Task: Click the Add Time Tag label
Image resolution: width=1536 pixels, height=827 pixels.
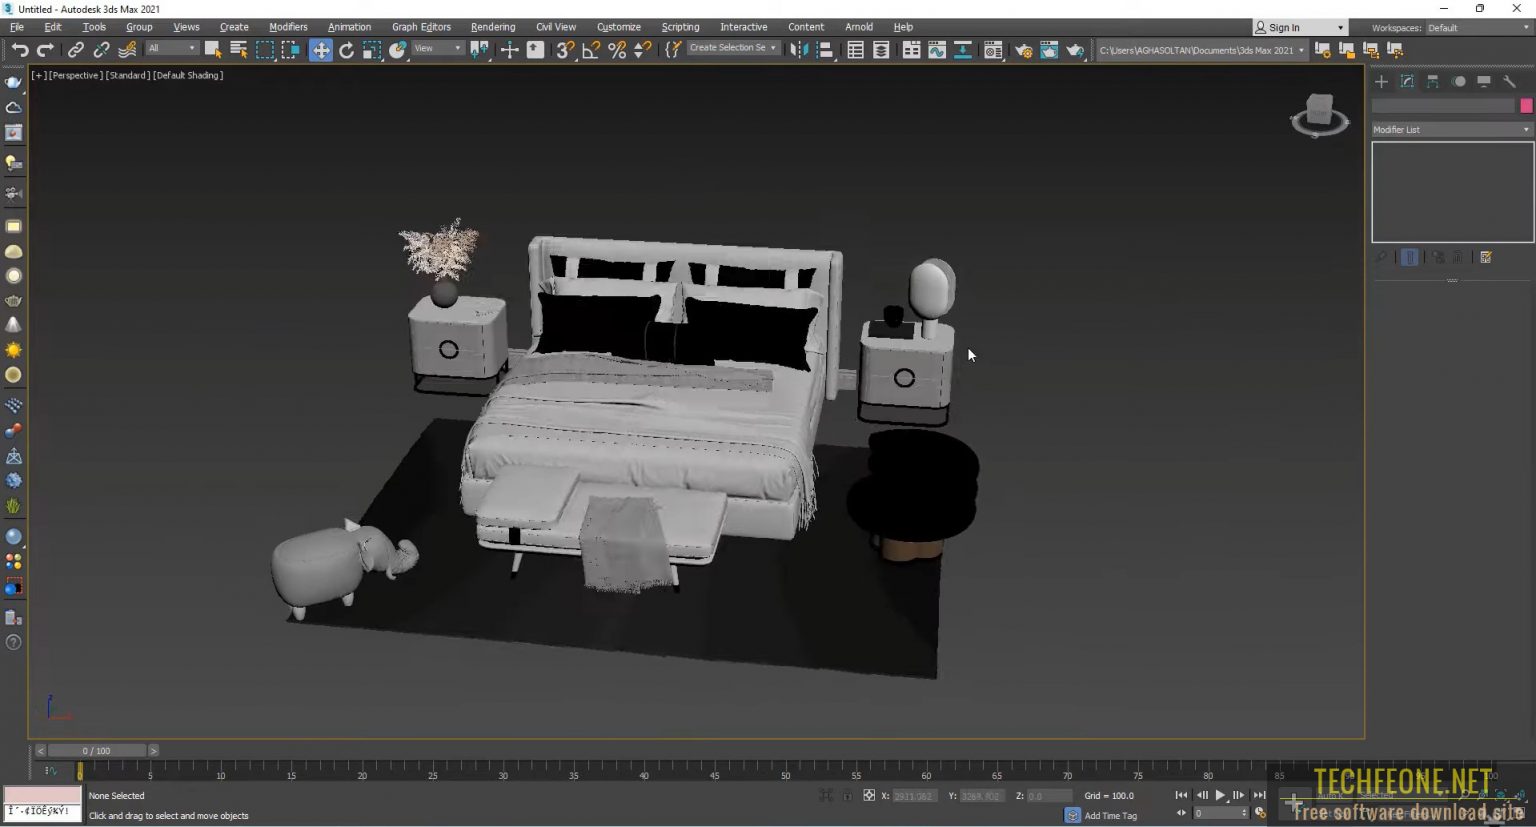Action: coord(1110,815)
